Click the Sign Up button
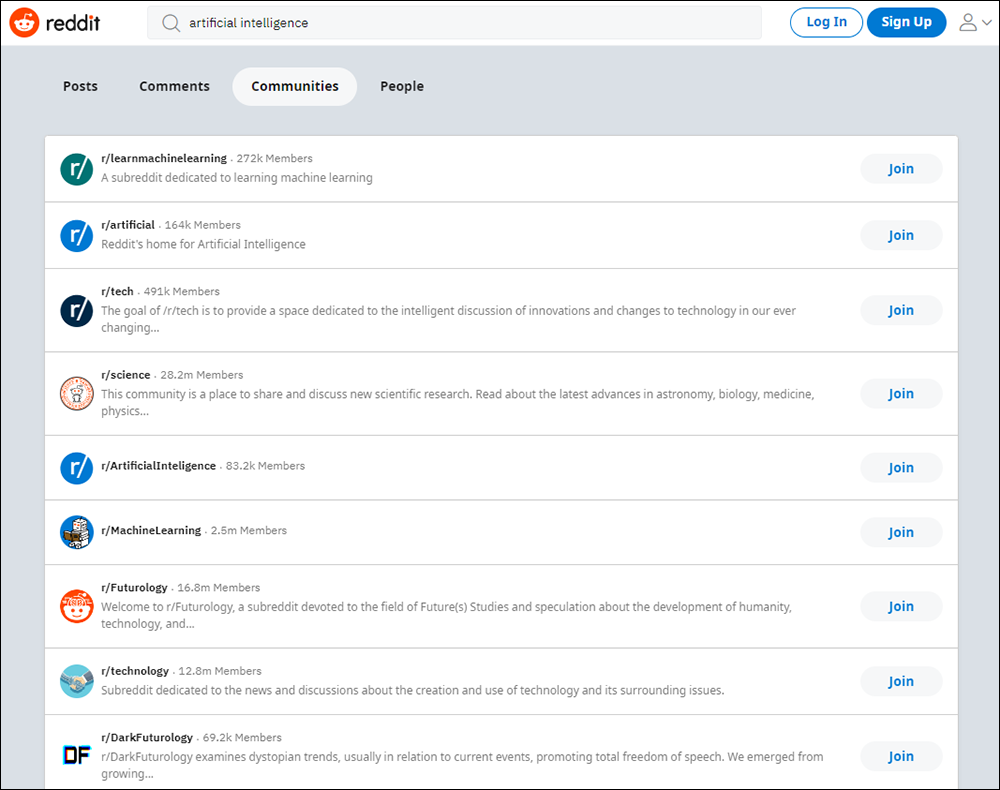 [906, 22]
